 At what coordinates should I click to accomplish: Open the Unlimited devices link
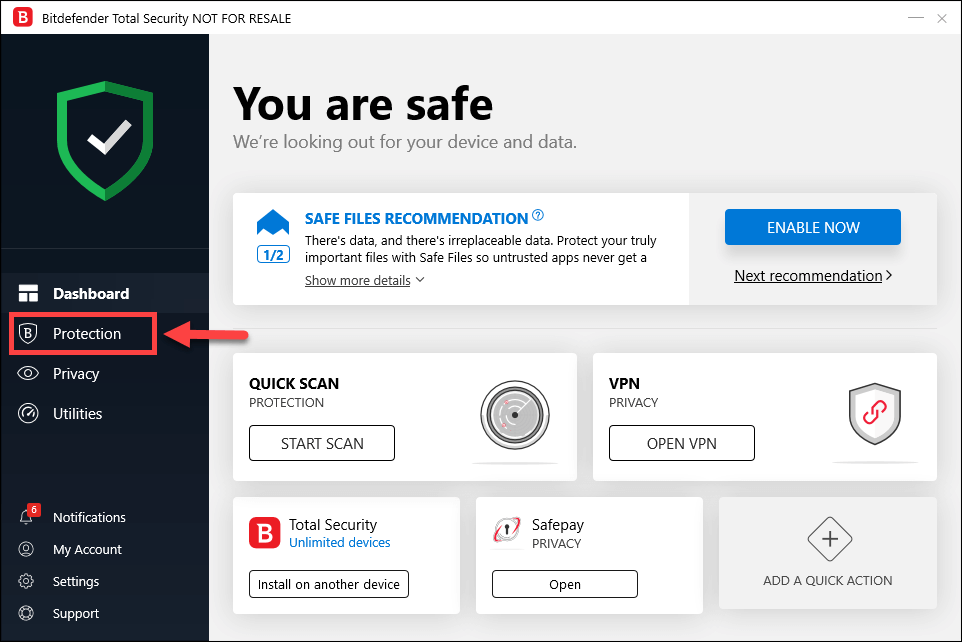pos(339,543)
